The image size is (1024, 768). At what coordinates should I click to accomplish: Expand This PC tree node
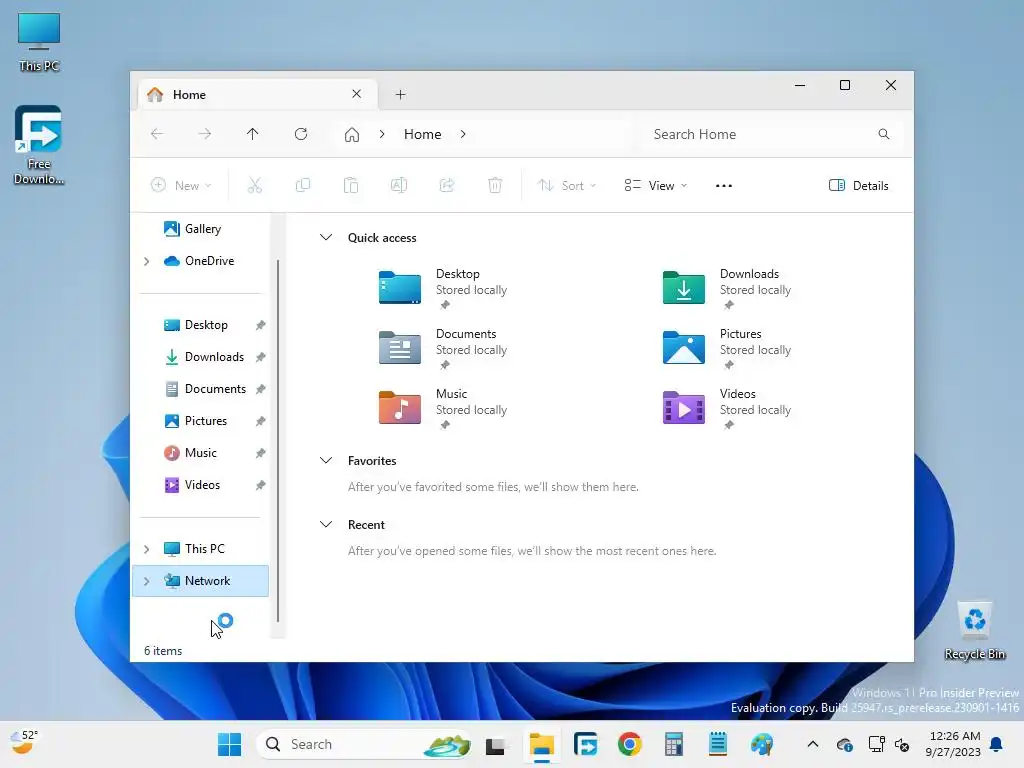pyautogui.click(x=146, y=549)
